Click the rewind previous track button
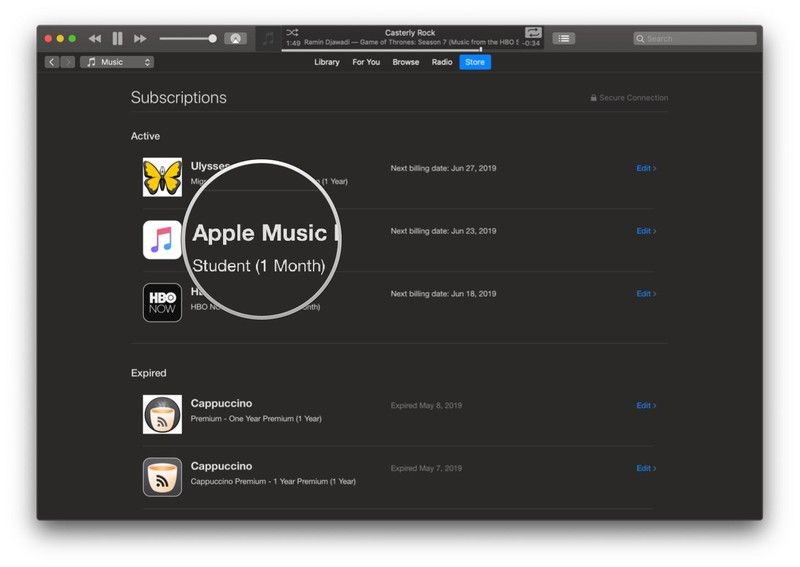 coord(94,38)
